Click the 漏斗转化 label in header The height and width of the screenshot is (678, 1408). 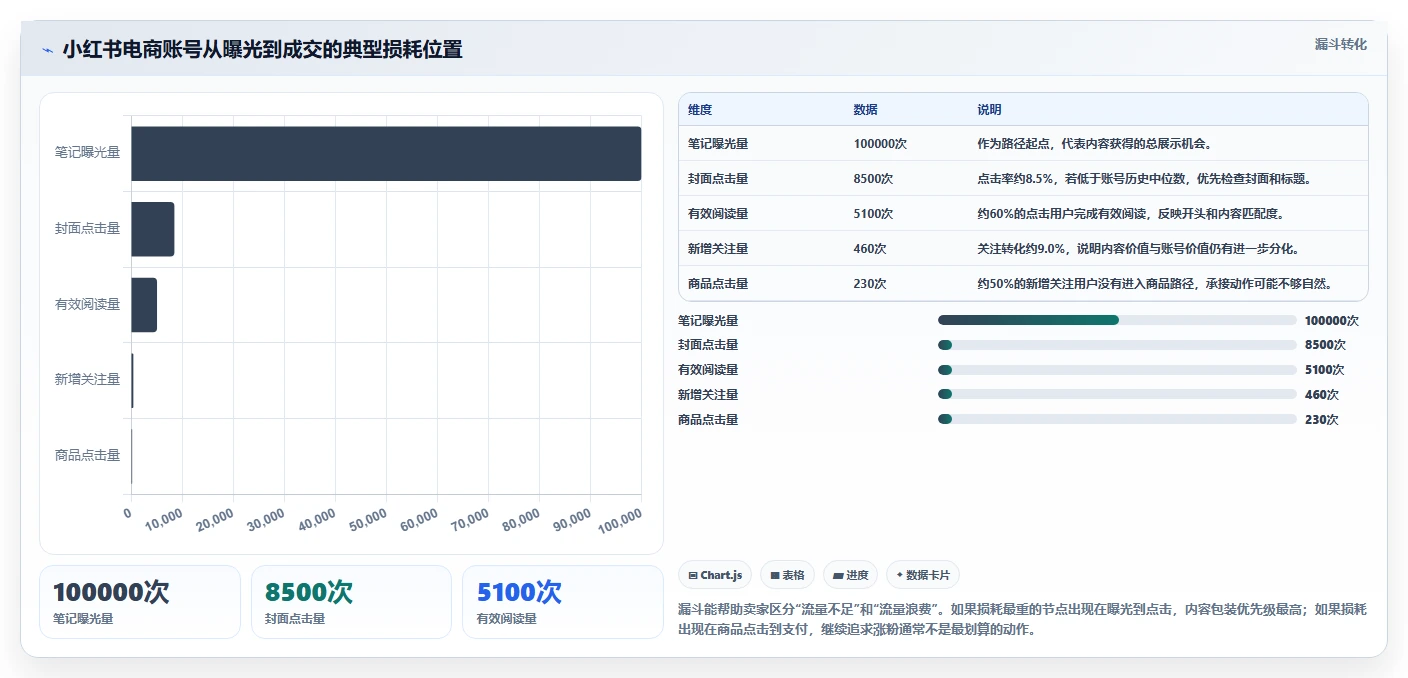(1340, 44)
